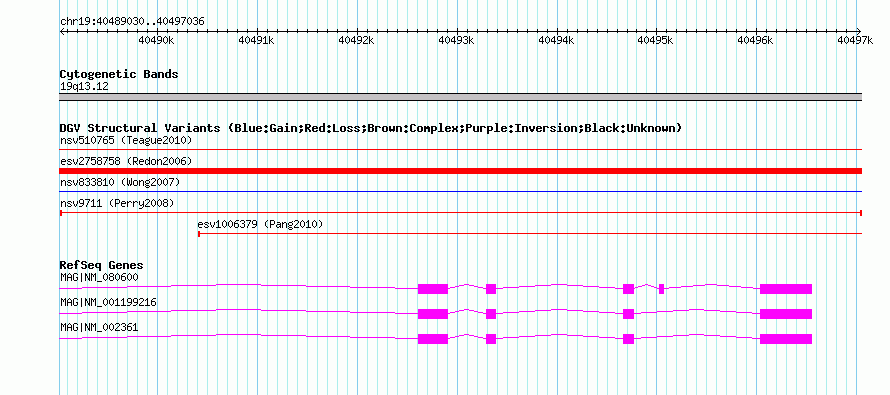
Task: Open the MAG|NM_001199216 transcript label
Action: point(108,302)
